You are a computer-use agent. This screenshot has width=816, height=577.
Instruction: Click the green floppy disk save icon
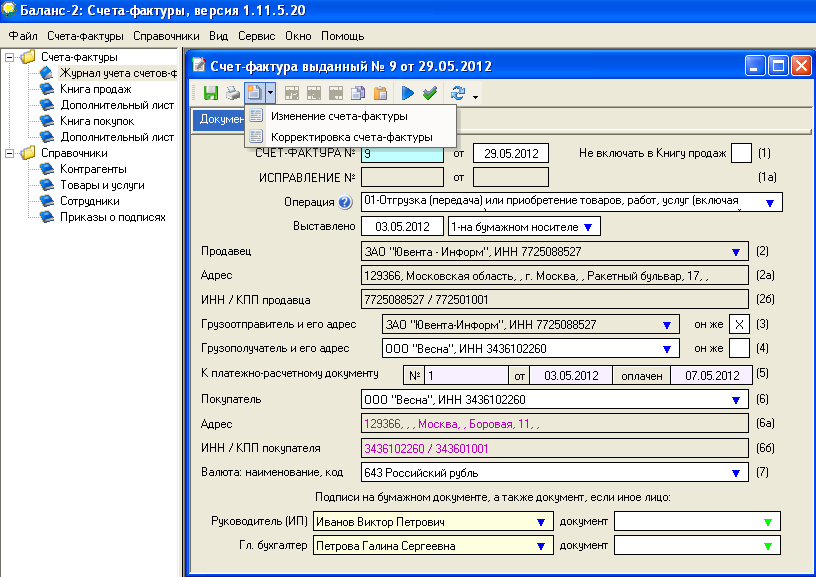[211, 93]
